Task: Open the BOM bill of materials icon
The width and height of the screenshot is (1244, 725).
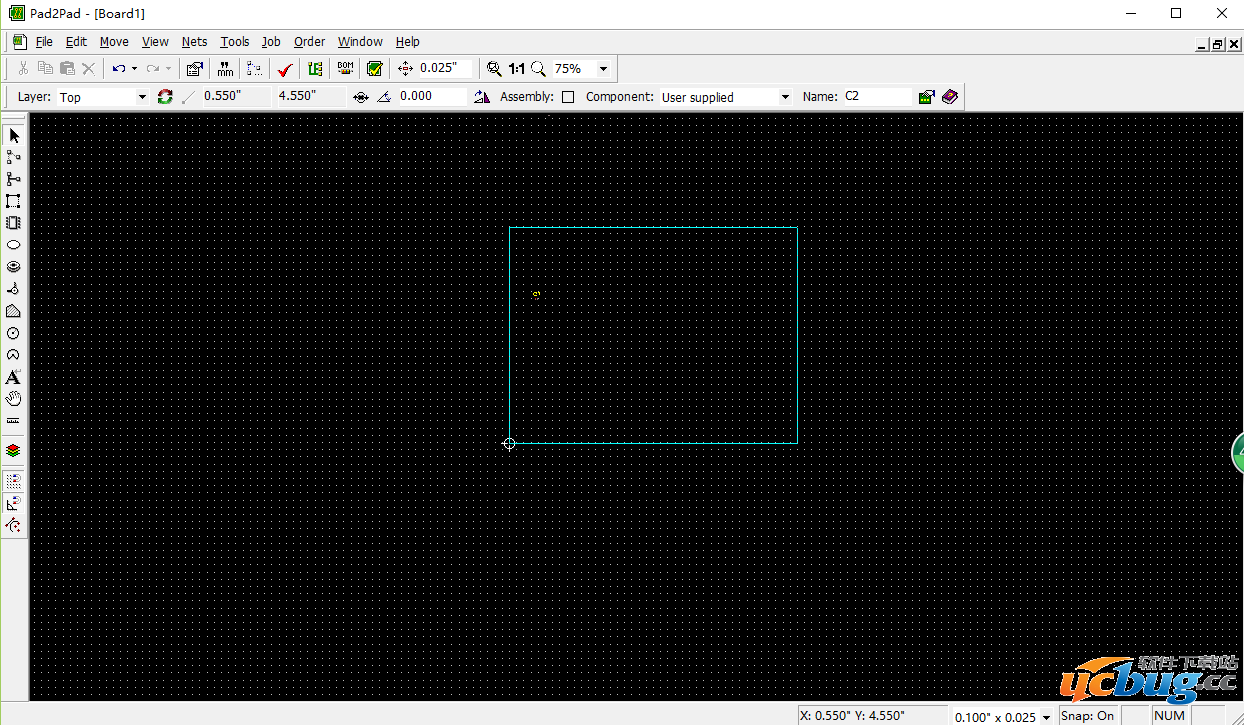Action: pos(345,69)
